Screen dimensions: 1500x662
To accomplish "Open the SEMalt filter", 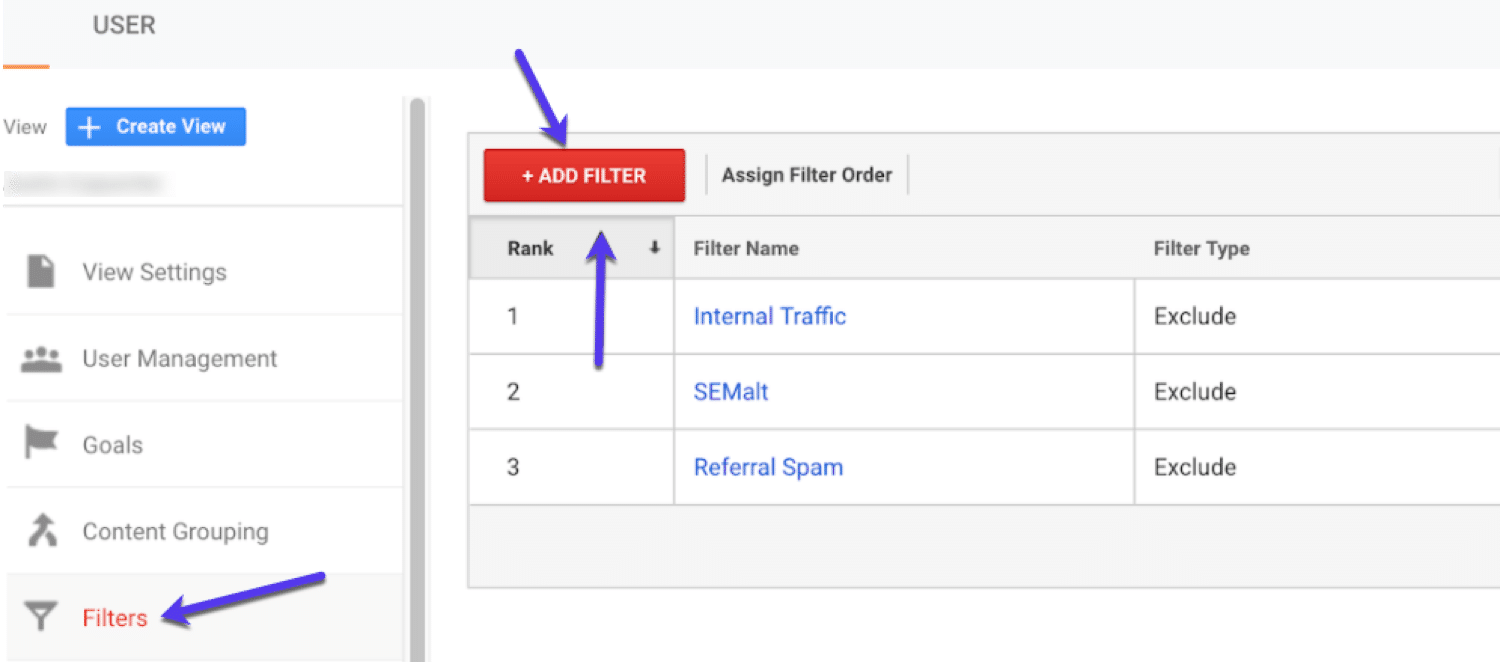I will (x=730, y=391).
